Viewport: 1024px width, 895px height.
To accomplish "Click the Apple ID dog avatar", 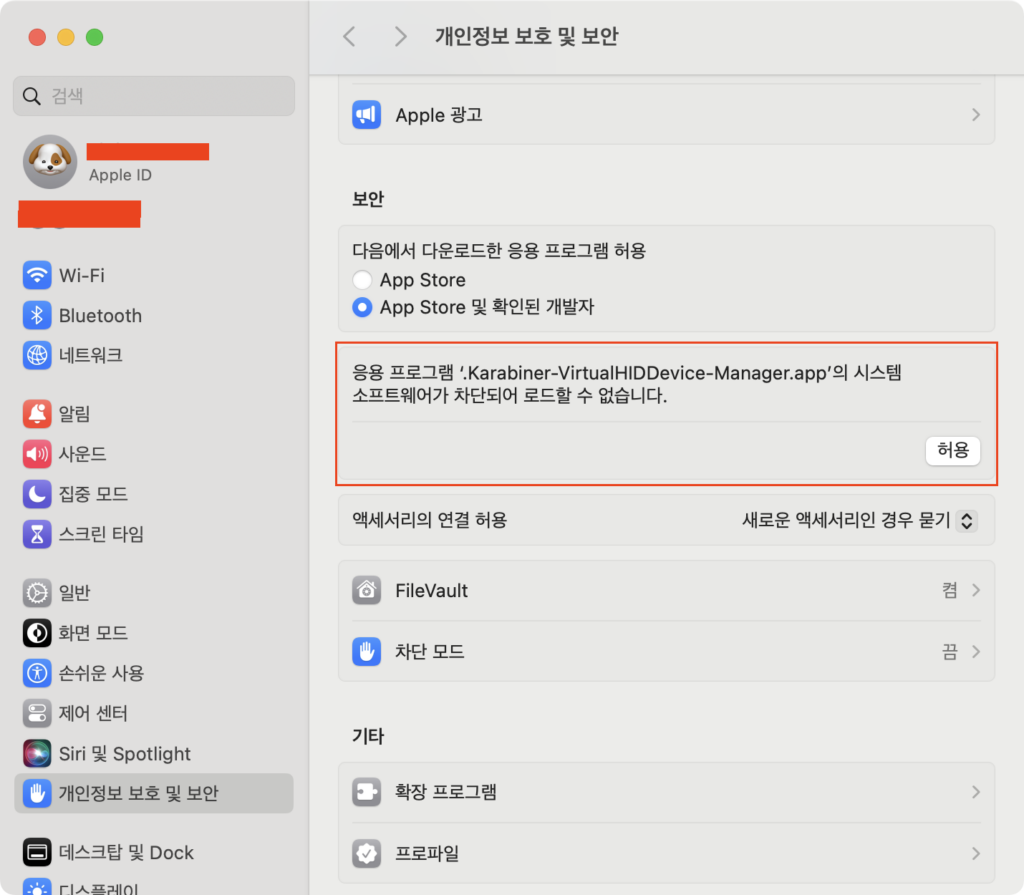I will pyautogui.click(x=50, y=161).
